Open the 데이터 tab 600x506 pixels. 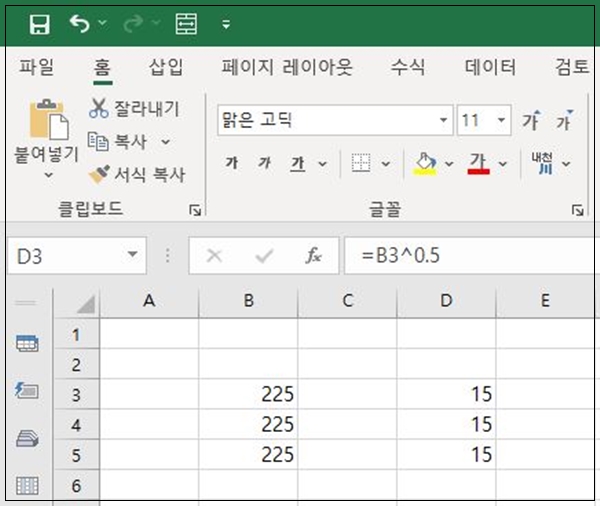[x=490, y=67]
